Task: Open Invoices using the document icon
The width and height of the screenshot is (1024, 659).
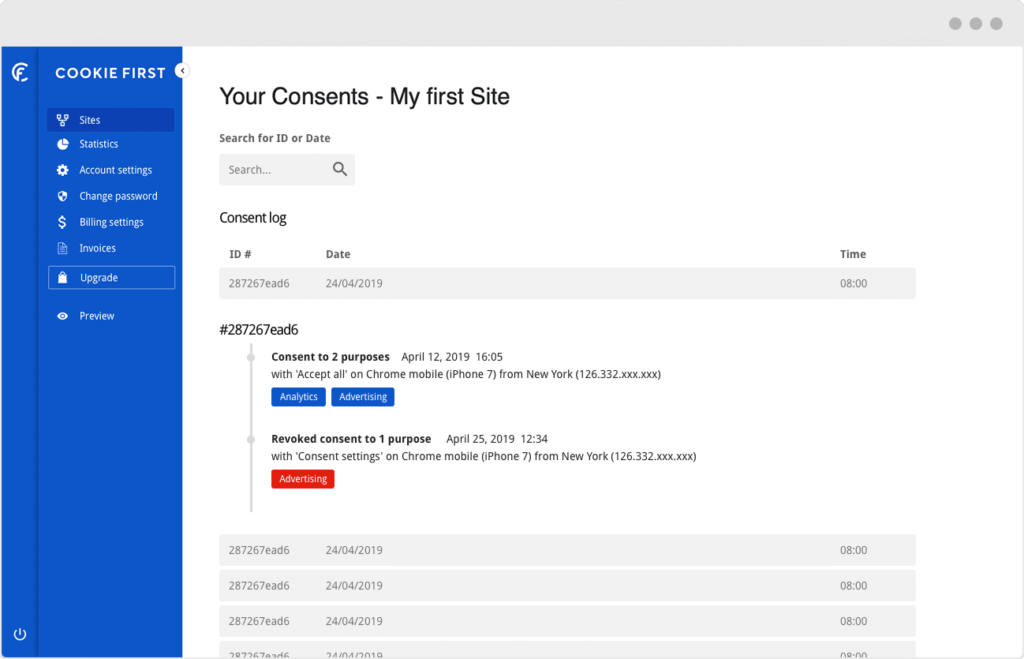Action: point(64,248)
